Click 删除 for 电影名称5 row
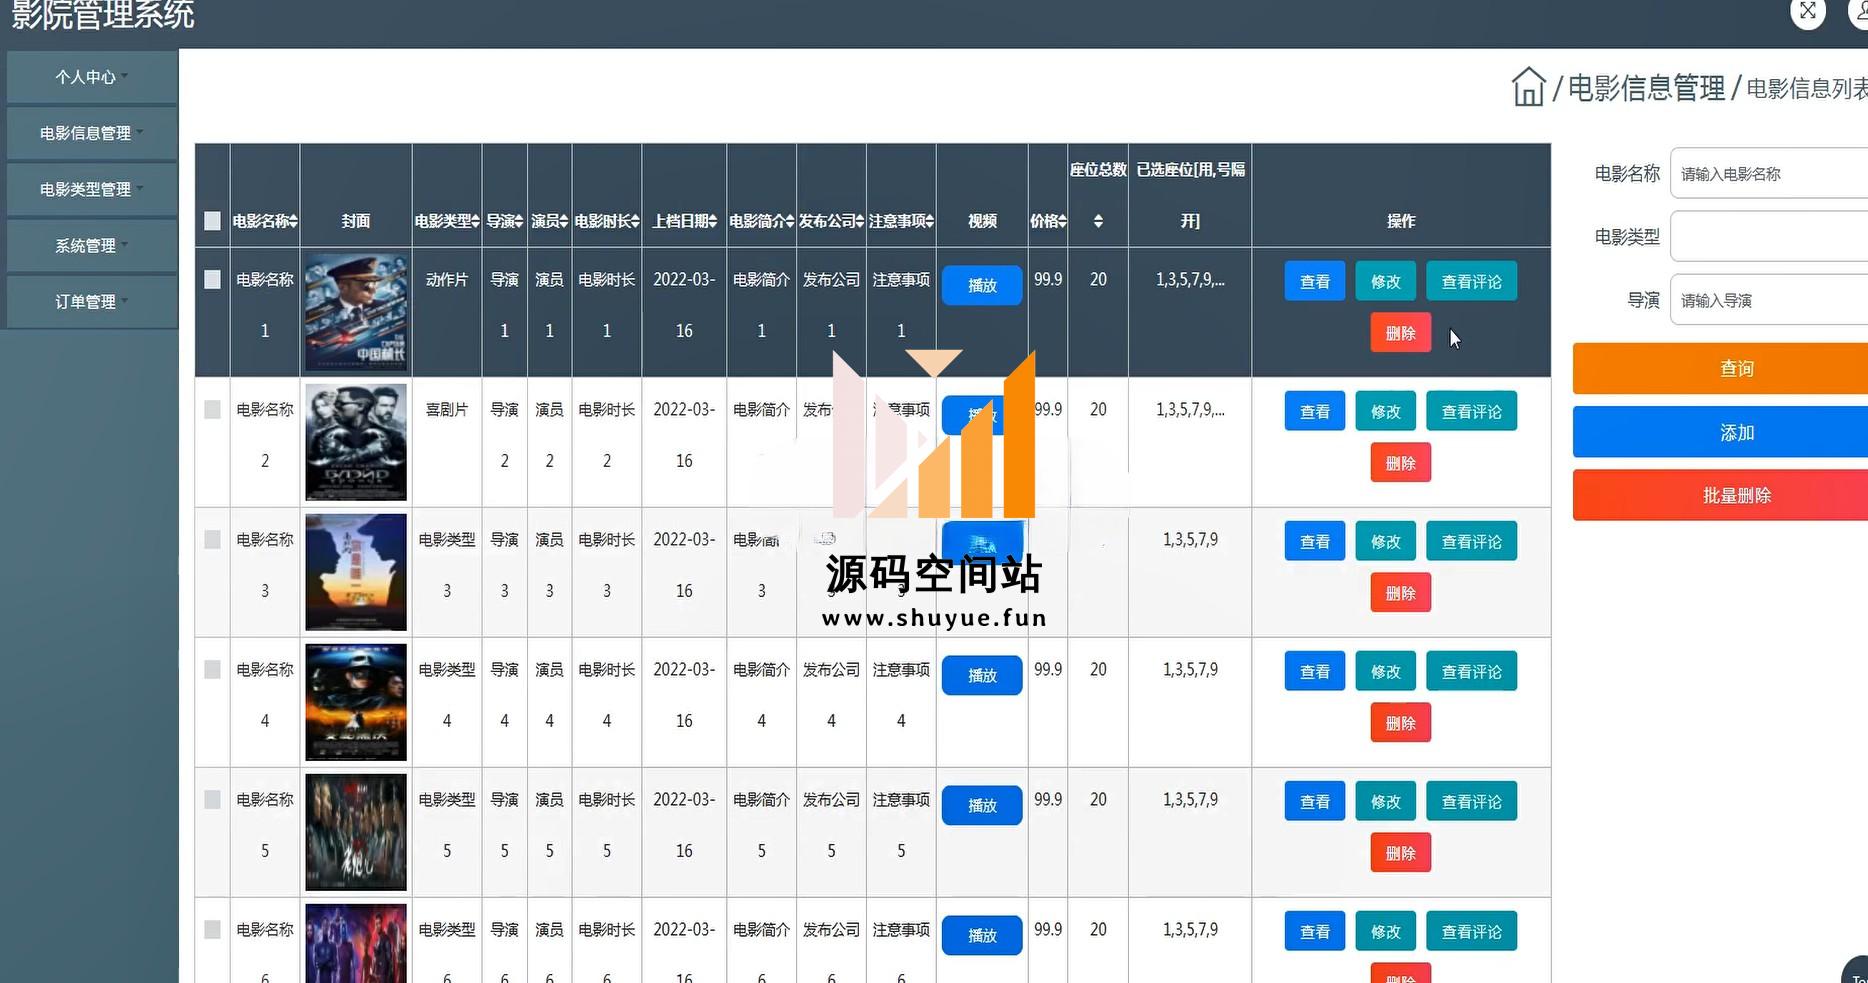 click(1401, 853)
